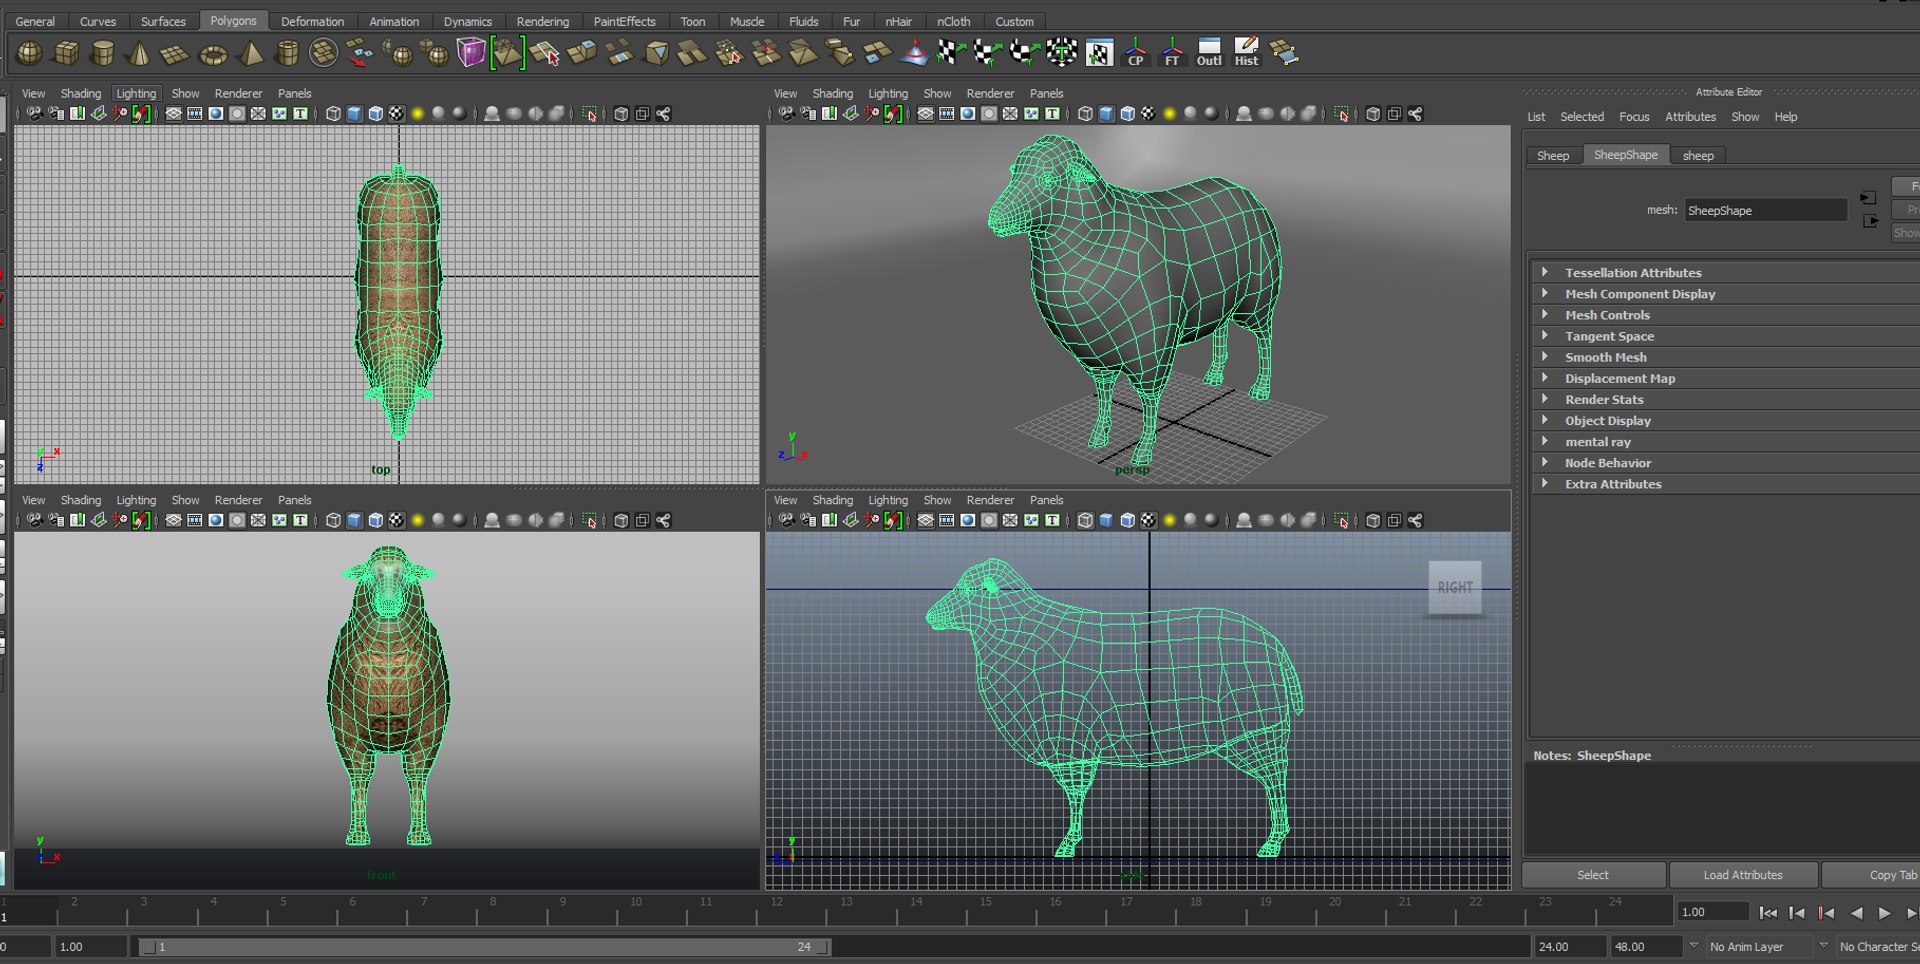Click select camera icon in top view panel
The width and height of the screenshot is (1920, 964).
(x=34, y=114)
